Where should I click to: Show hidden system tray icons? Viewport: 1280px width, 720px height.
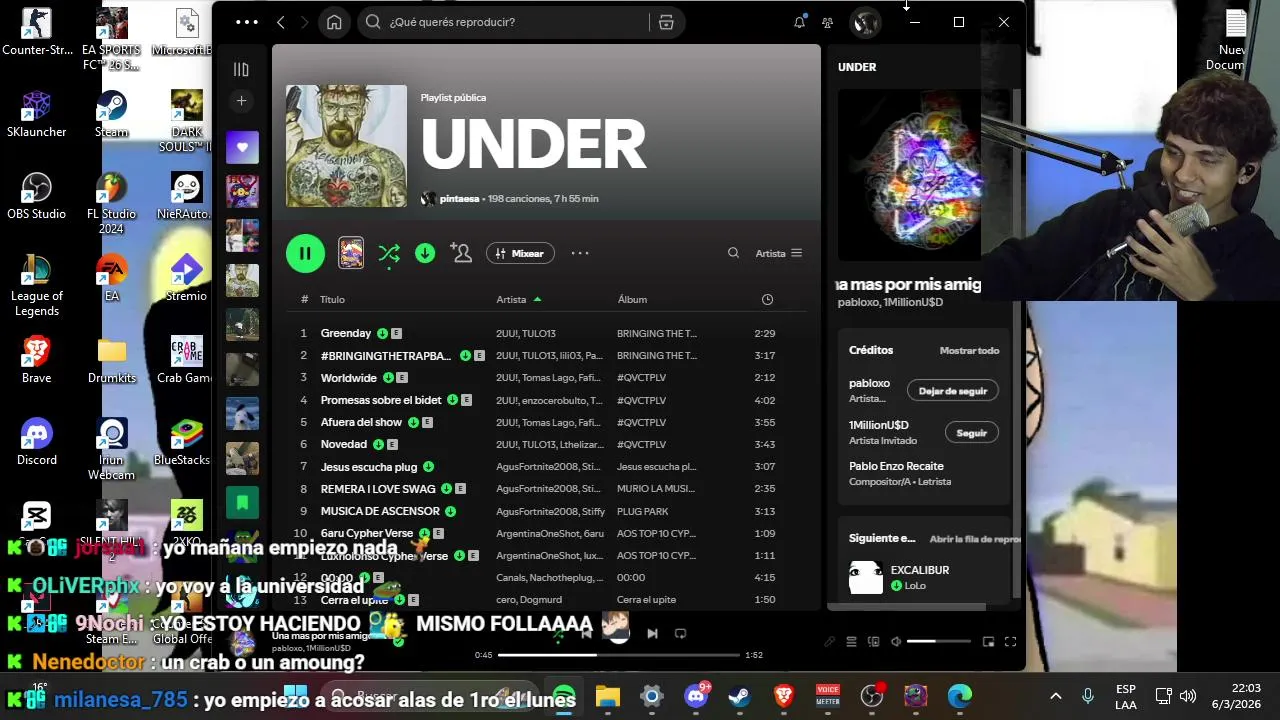tap(1055, 696)
